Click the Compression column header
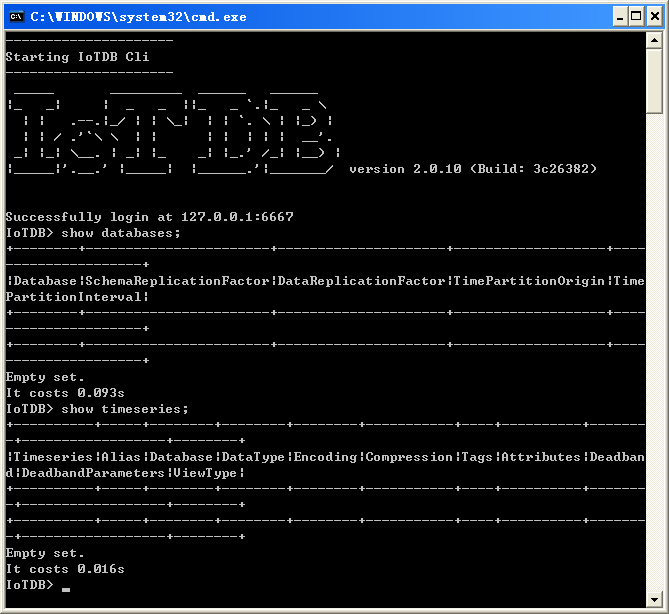This screenshot has width=669, height=614. [x=409, y=457]
